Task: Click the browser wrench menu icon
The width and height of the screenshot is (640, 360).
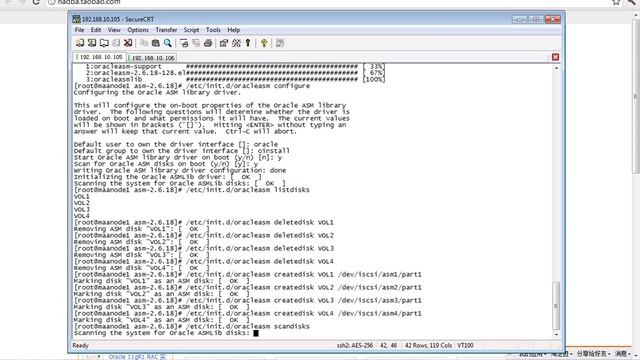Action: click(x=631, y=2)
